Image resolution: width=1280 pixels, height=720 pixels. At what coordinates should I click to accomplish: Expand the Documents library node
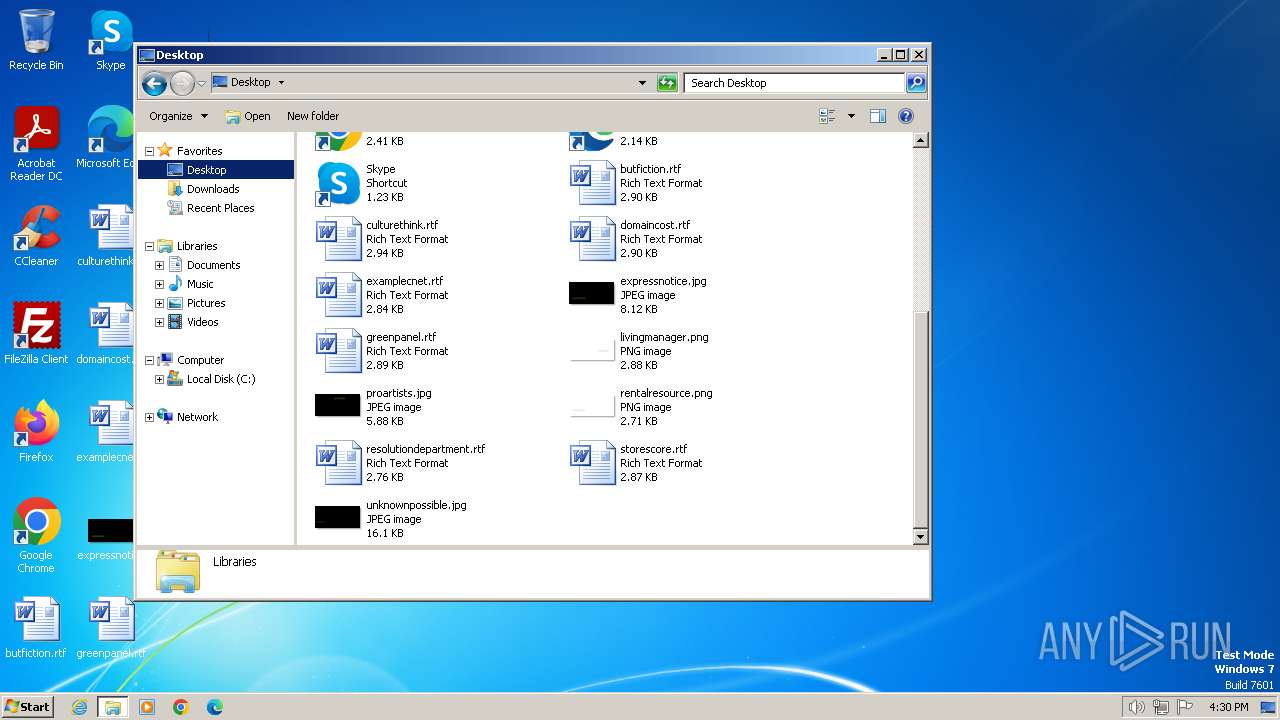tap(159, 265)
